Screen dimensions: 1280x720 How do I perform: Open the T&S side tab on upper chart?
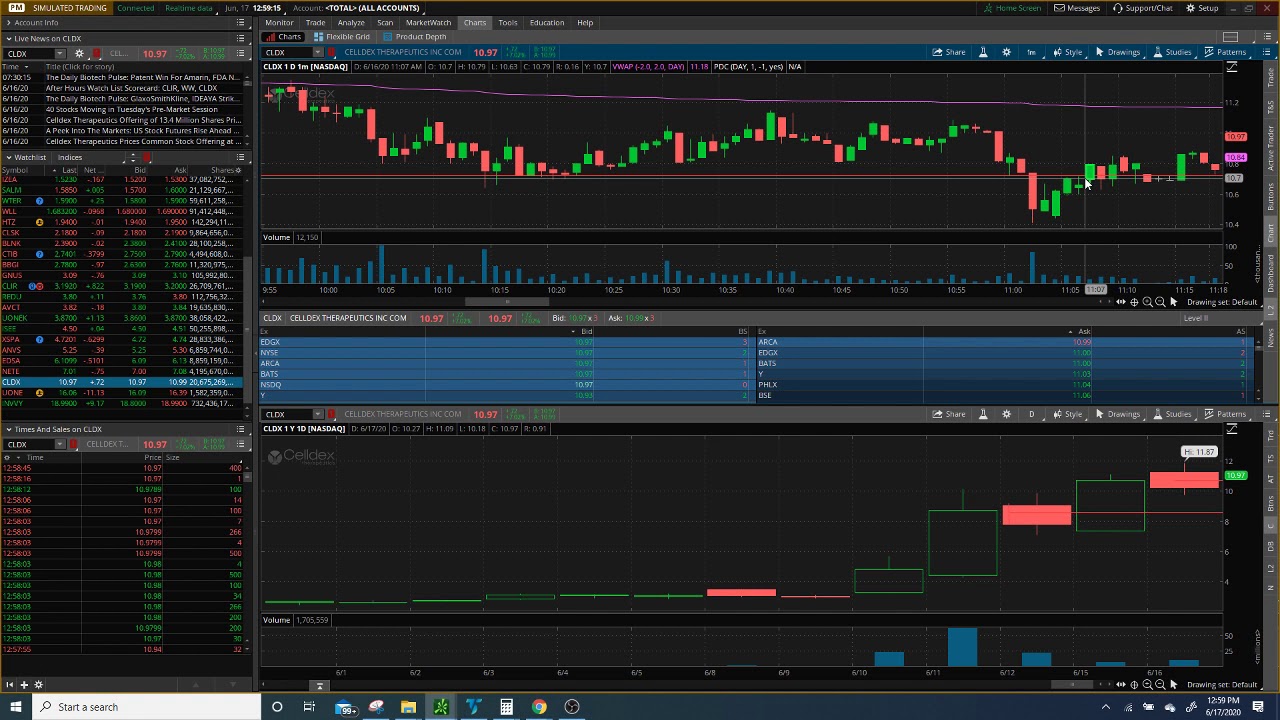[1272, 104]
